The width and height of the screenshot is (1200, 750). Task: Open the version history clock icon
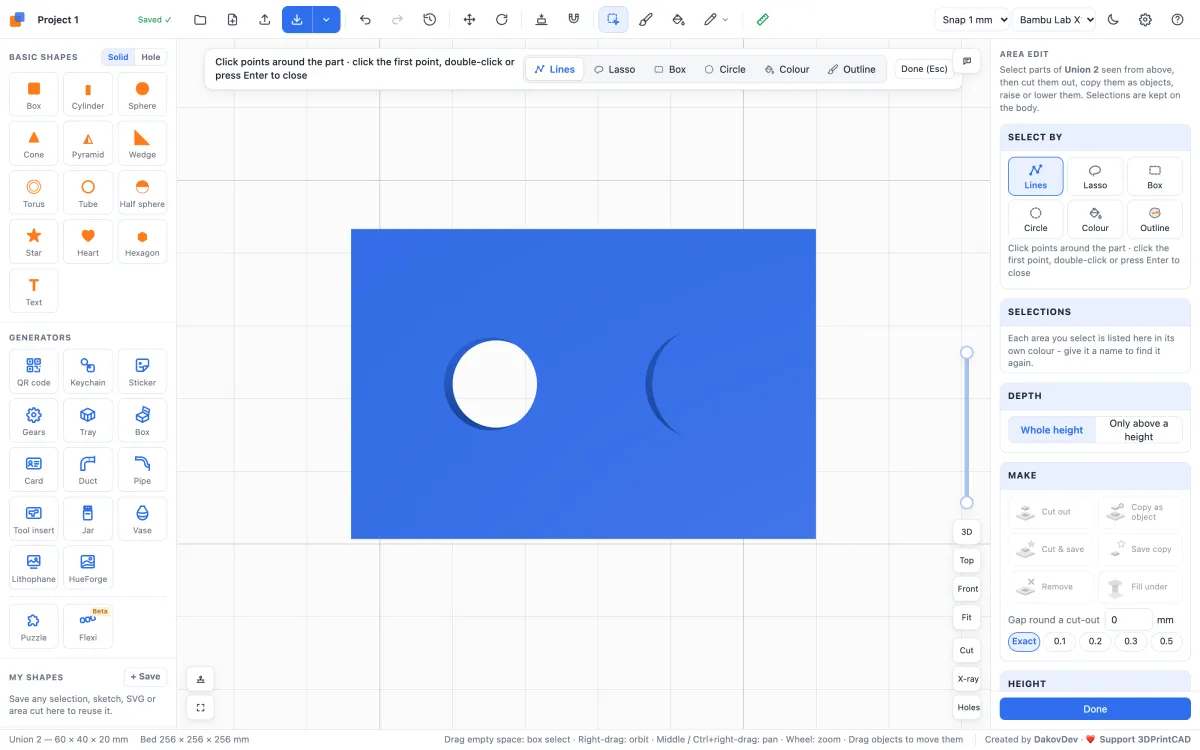[x=429, y=20]
